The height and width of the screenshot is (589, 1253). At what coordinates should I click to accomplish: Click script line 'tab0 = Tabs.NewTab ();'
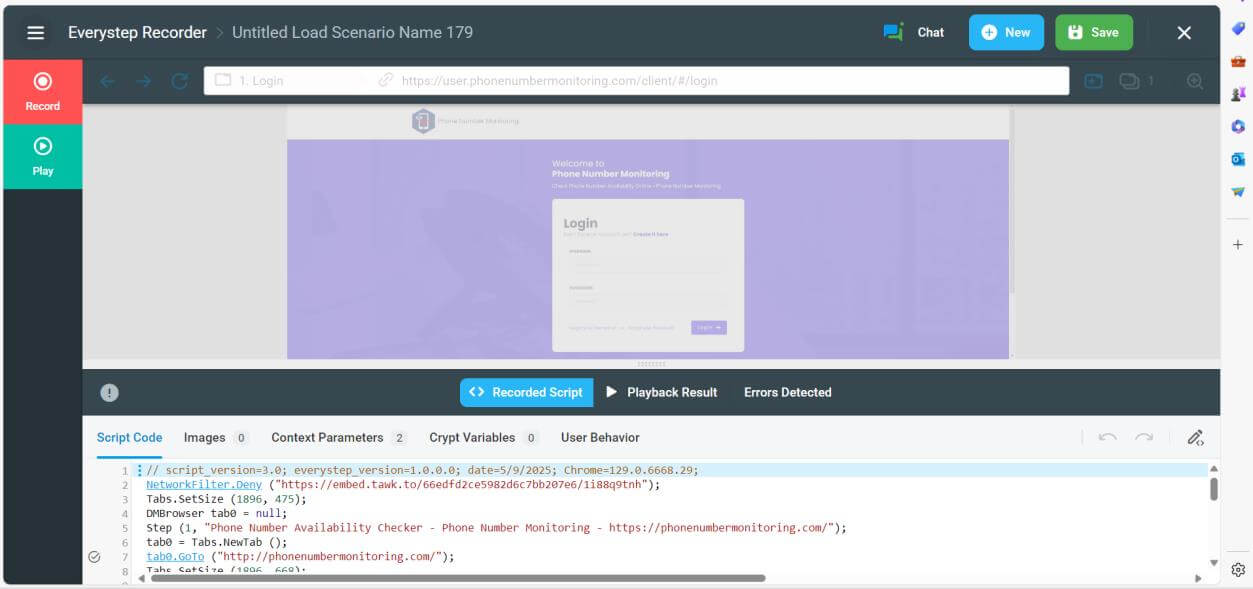point(216,542)
